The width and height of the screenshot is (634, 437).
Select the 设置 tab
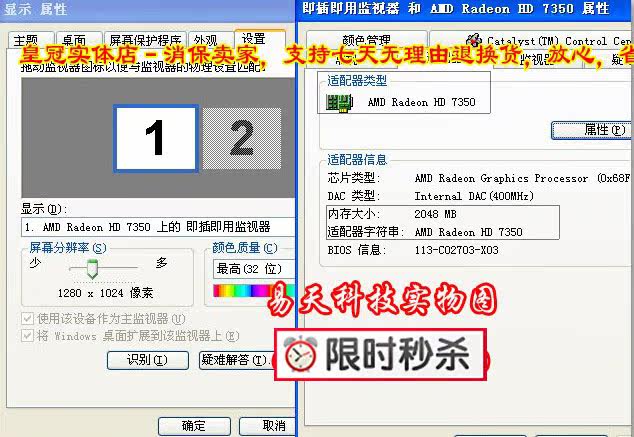click(x=260, y=39)
